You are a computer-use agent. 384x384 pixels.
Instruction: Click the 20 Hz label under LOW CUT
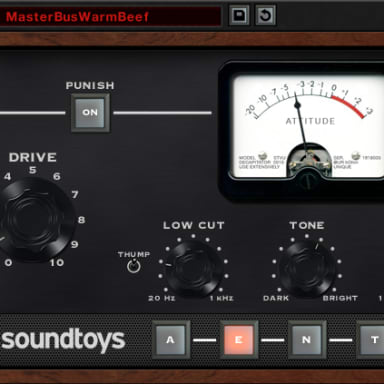162,298
